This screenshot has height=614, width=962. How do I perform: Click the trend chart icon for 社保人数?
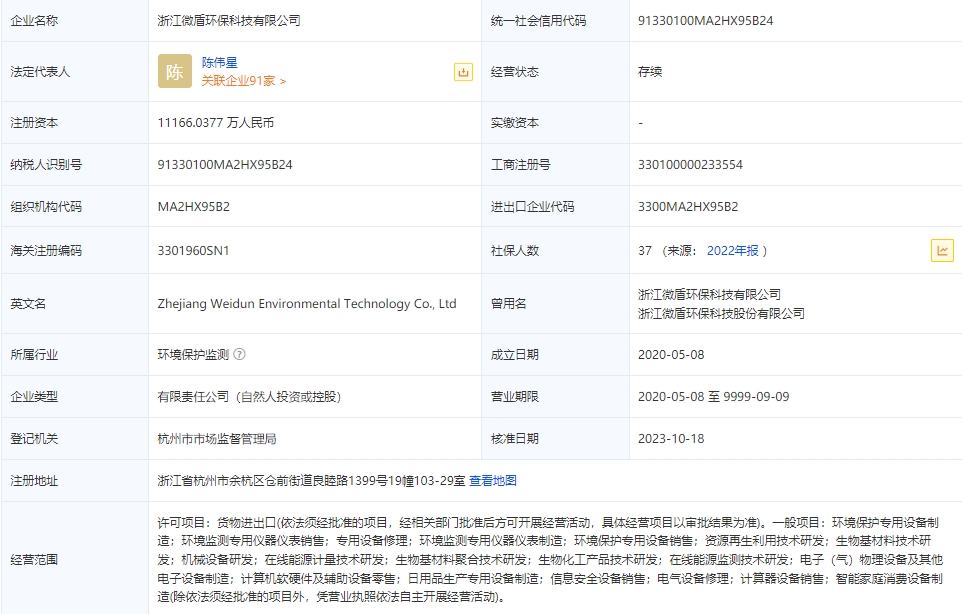tap(941, 251)
